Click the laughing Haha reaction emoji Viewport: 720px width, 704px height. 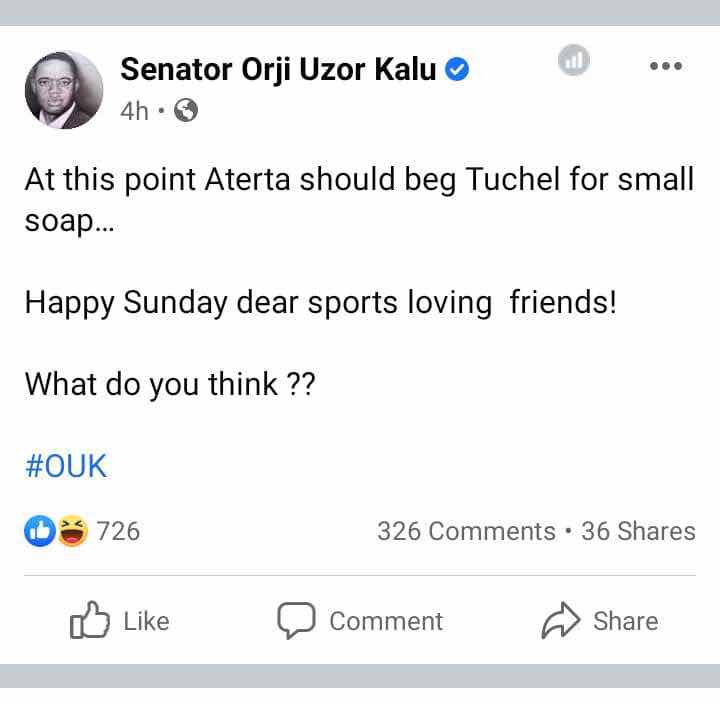(73, 531)
